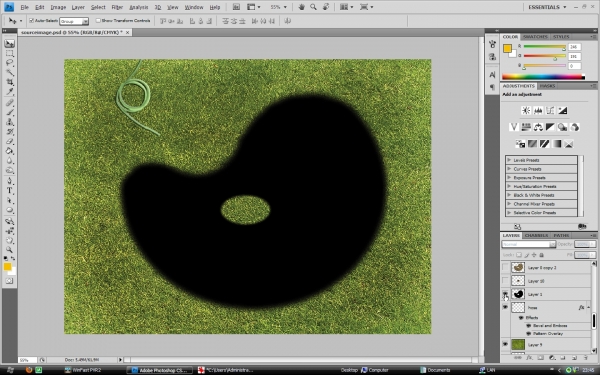Hide the Bevel and Emboss effect

click(x=529, y=326)
